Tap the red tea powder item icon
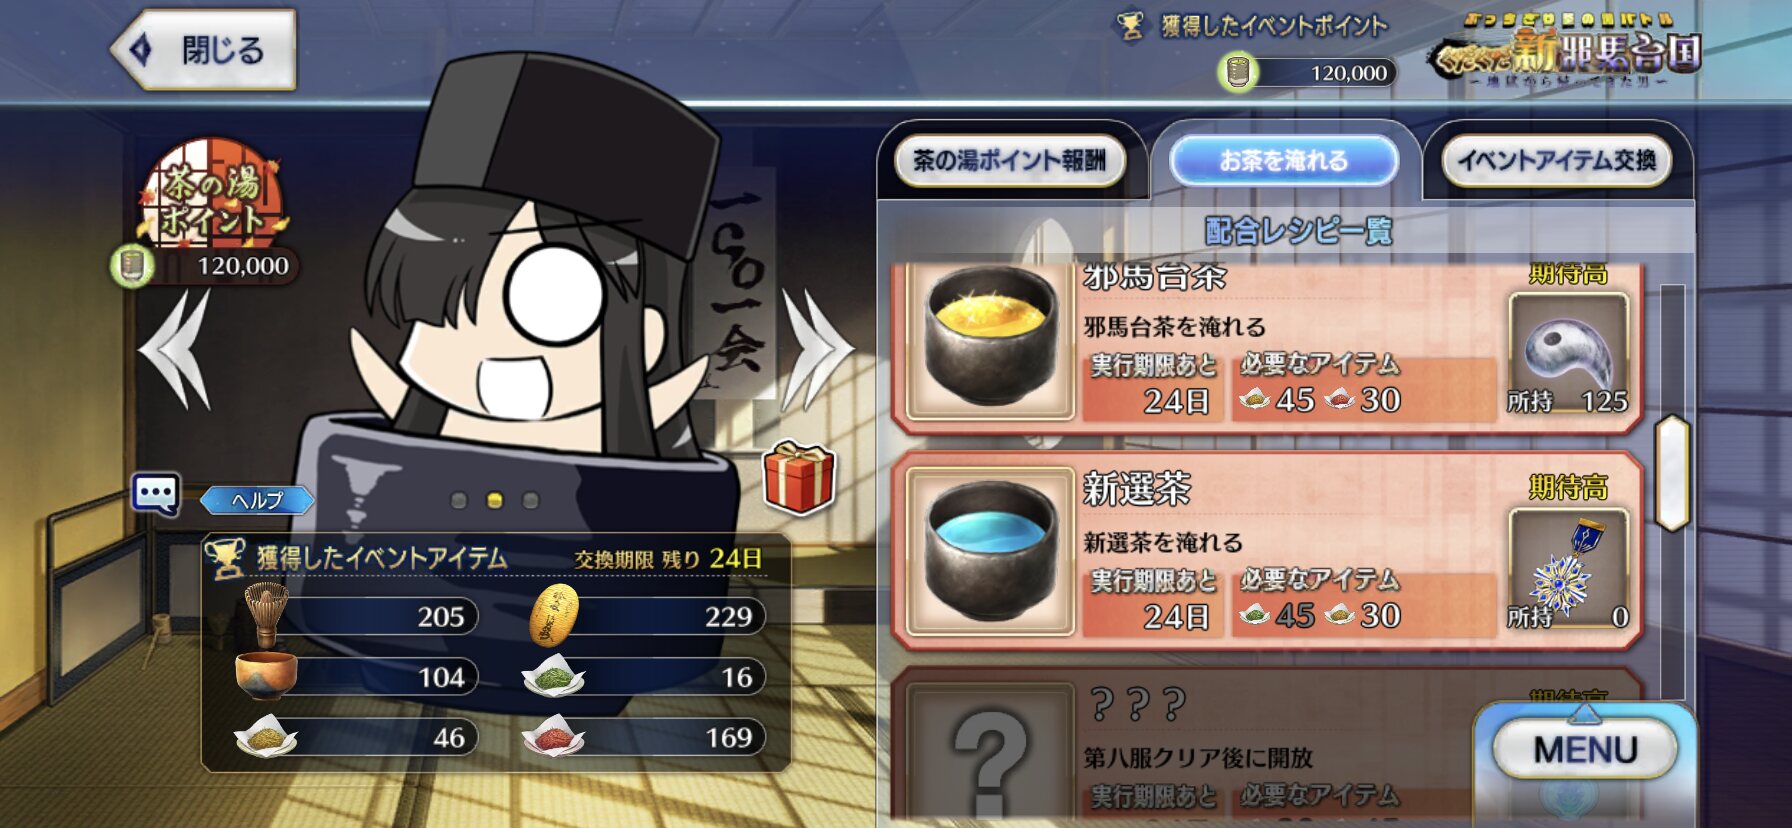The height and width of the screenshot is (828, 1792). pos(553,736)
